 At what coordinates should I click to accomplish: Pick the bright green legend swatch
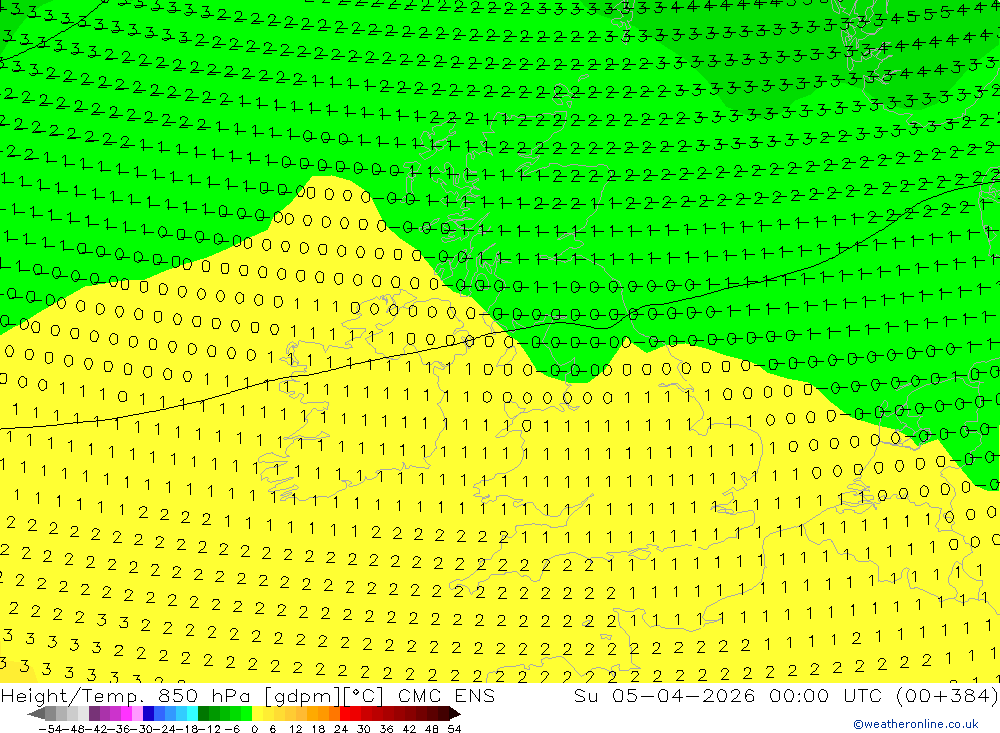(246, 713)
